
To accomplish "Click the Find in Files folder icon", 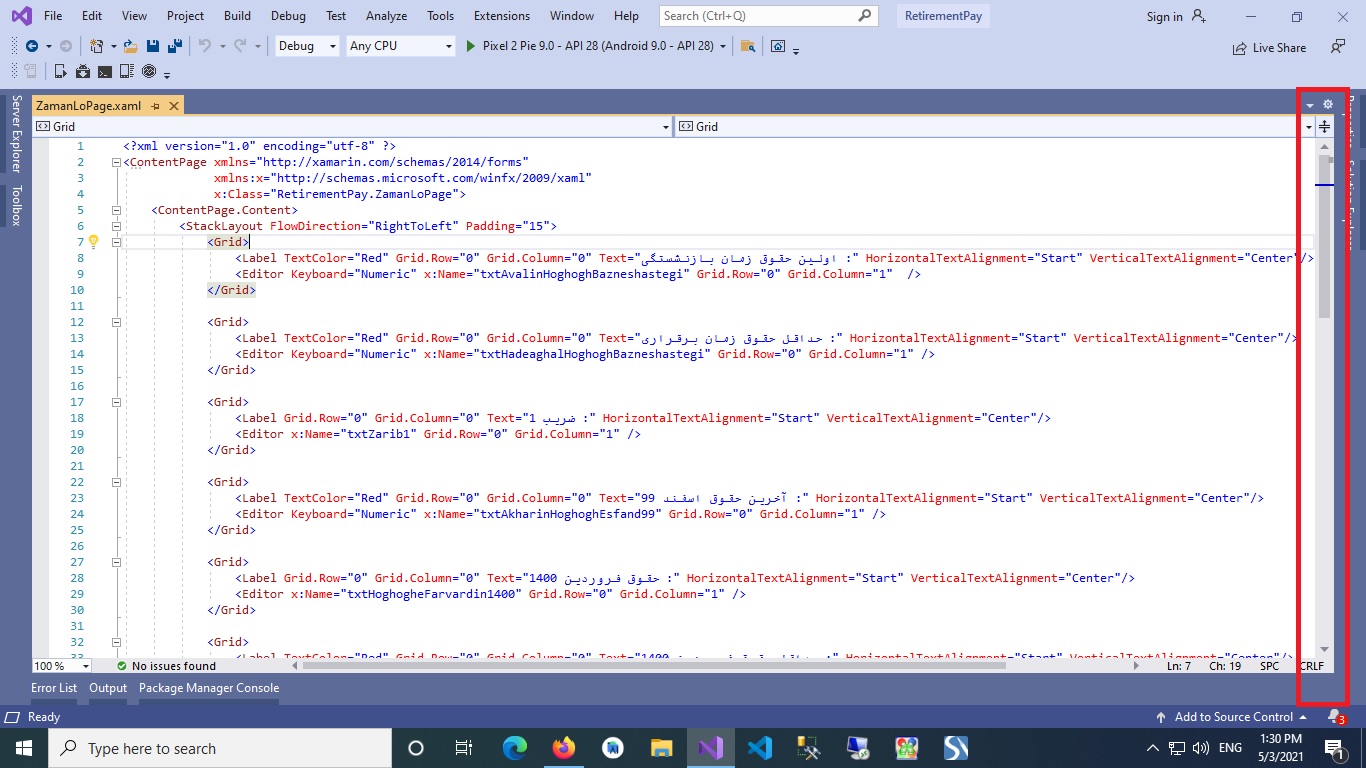I will [x=747, y=46].
